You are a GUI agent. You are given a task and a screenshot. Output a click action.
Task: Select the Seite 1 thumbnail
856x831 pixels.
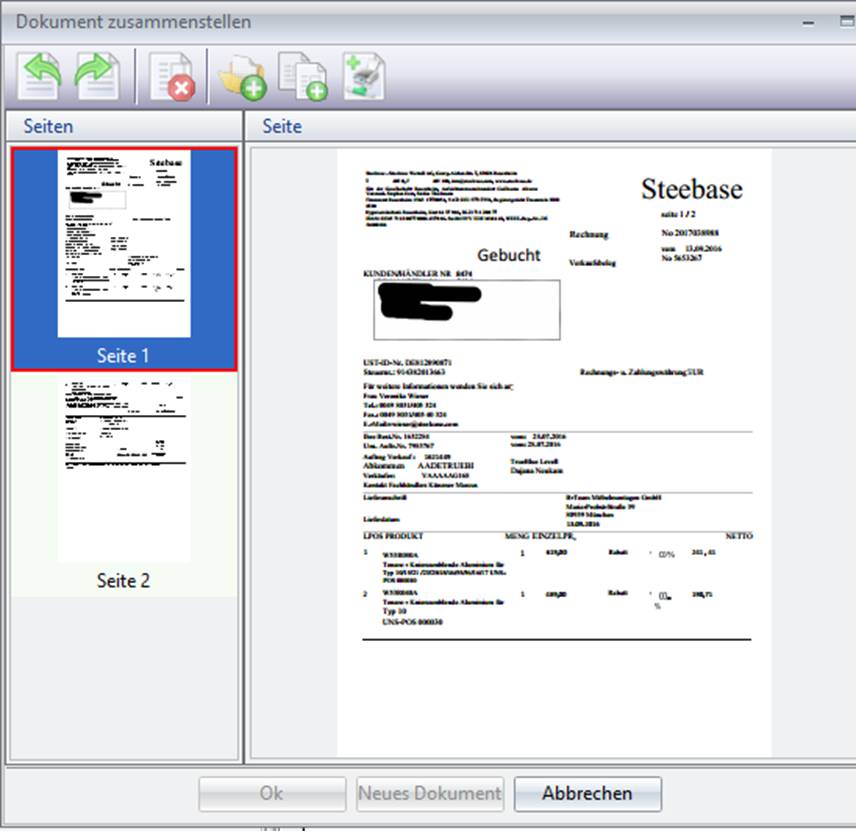pos(124,259)
